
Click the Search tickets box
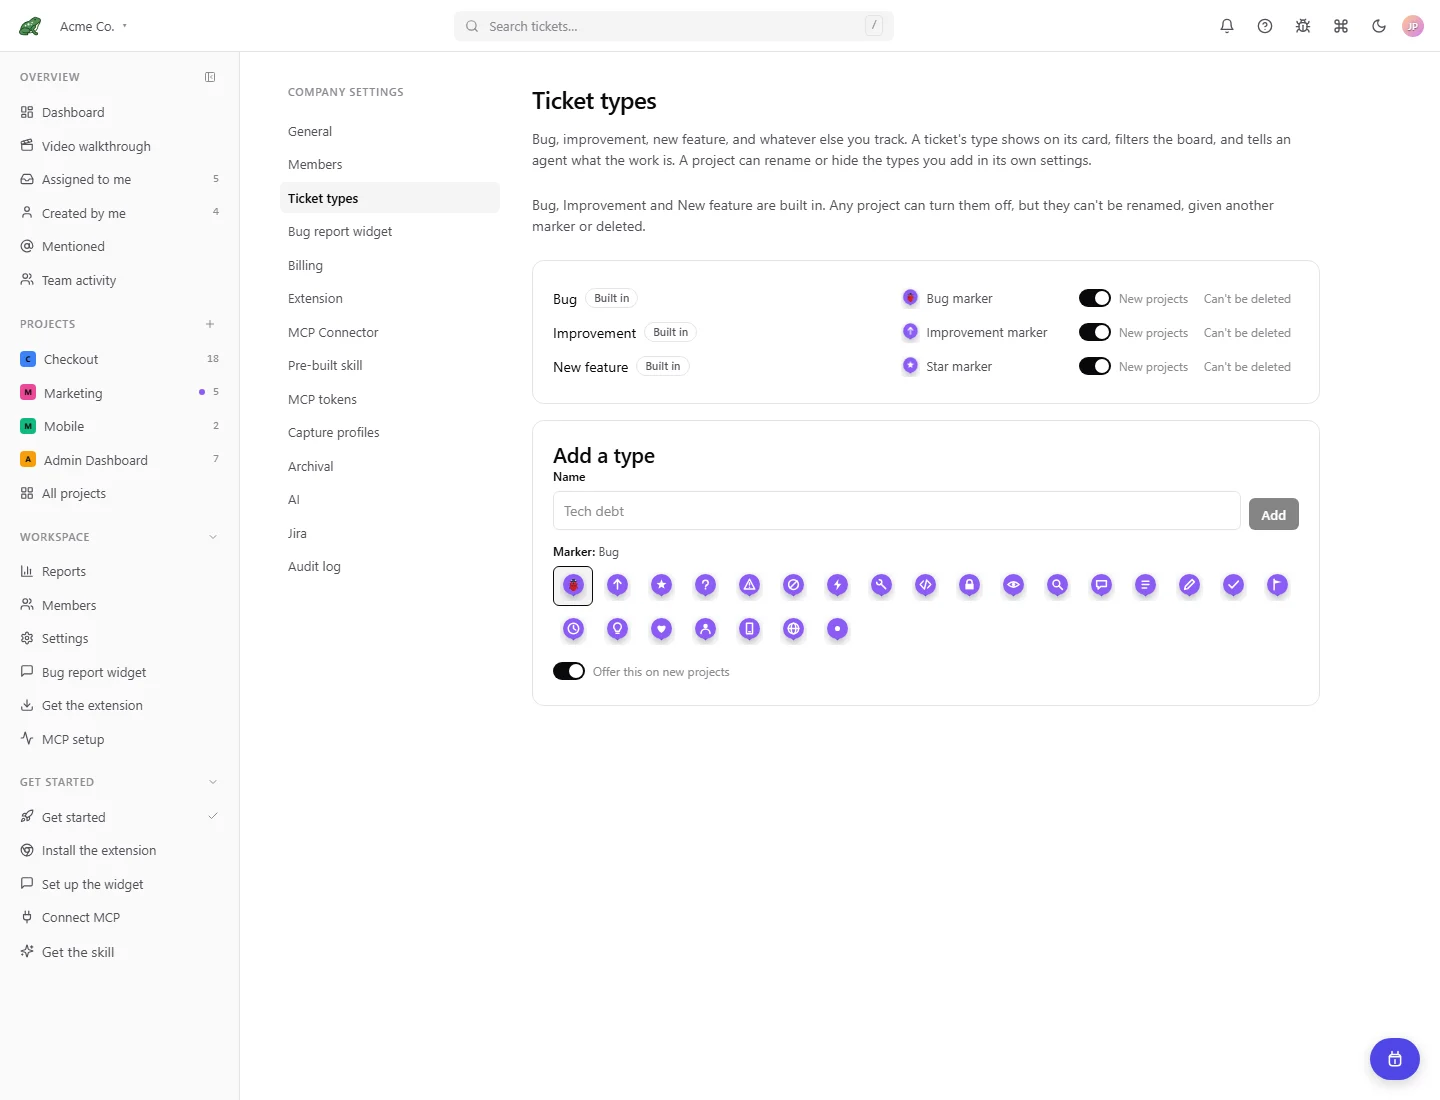pos(674,26)
